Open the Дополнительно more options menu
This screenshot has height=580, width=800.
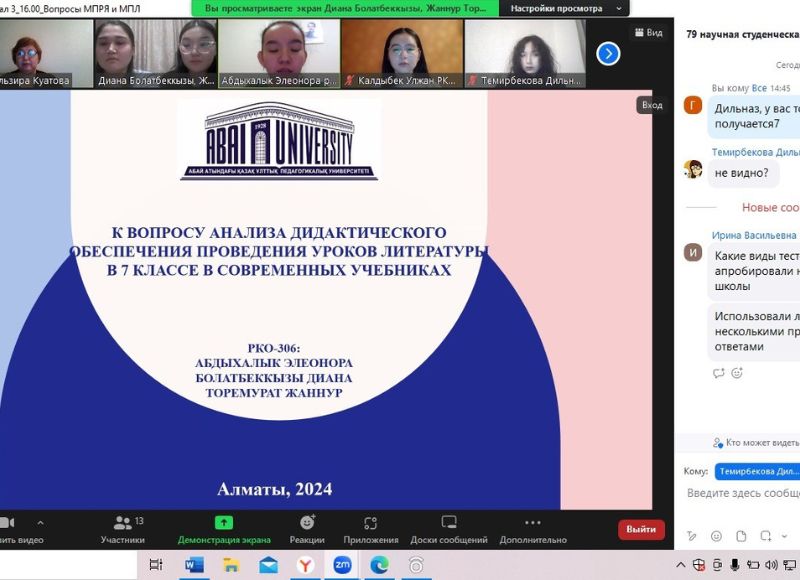[x=533, y=529]
